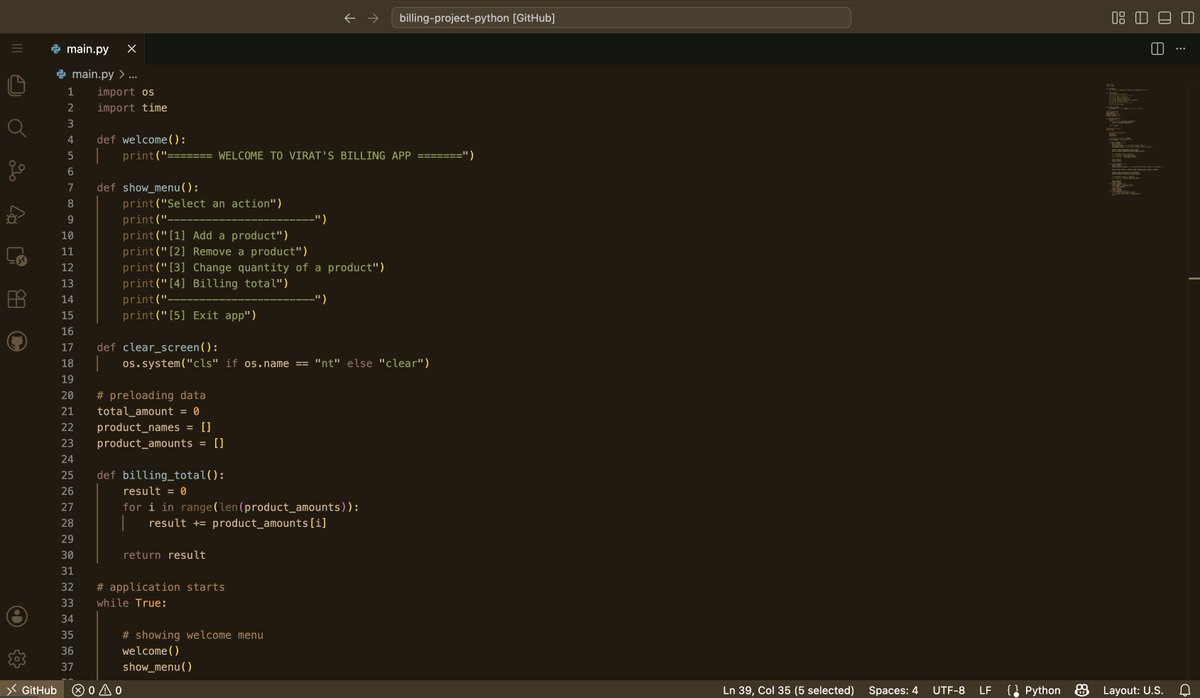Open the notifications bell
The width and height of the screenshot is (1200, 698).
[1183, 690]
